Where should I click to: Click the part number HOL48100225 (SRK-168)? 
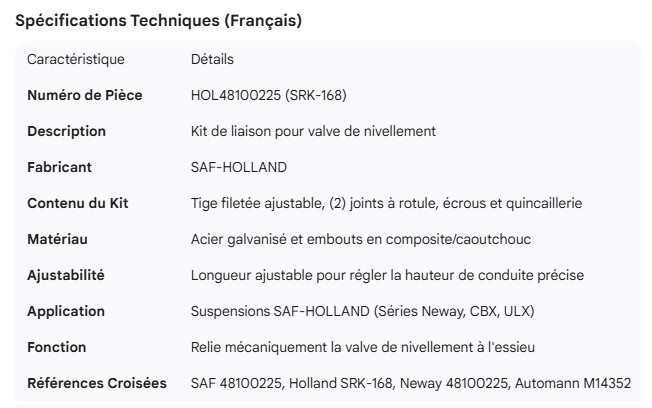[x=268, y=95]
